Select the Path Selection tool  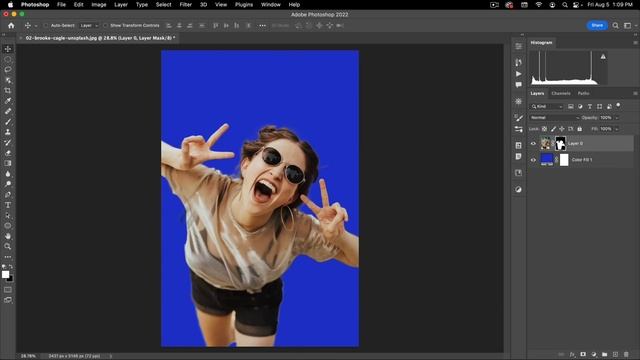point(8,215)
